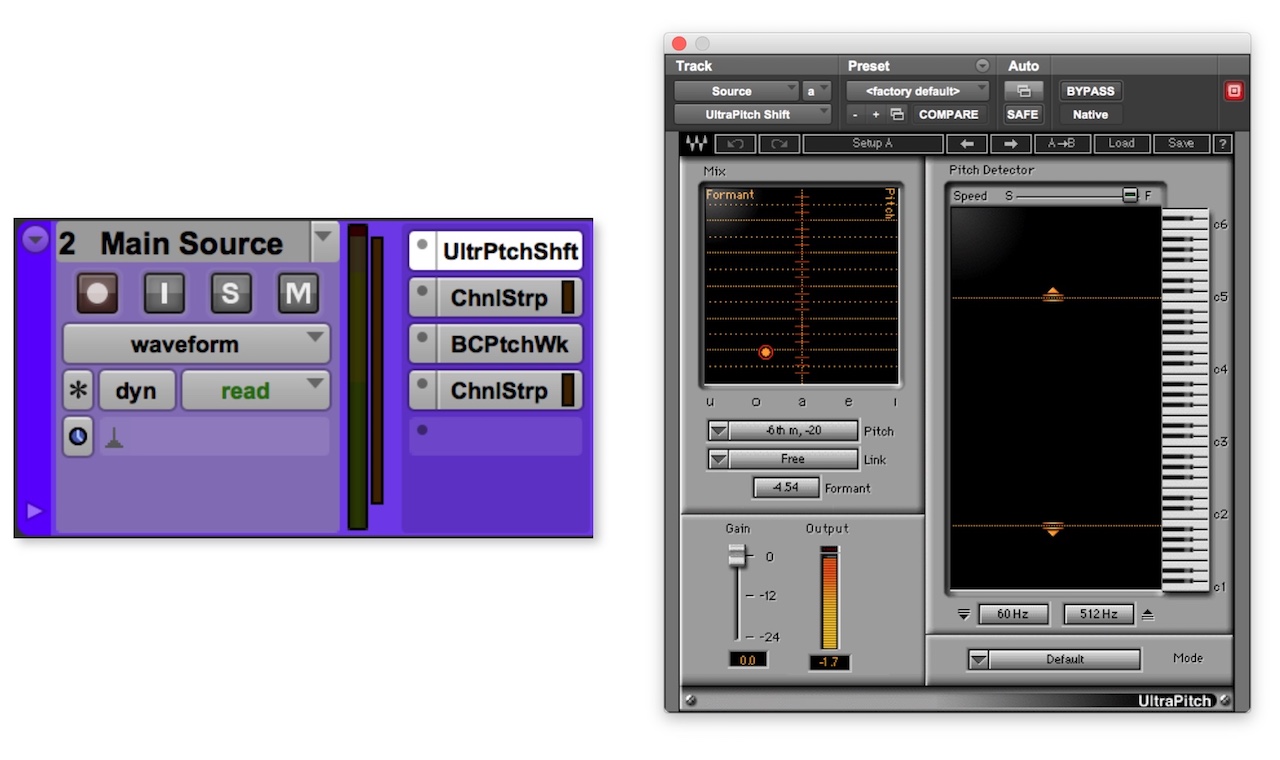The width and height of the screenshot is (1280, 760).
Task: Click the low frequency down-arrow icon
Action: point(963,615)
